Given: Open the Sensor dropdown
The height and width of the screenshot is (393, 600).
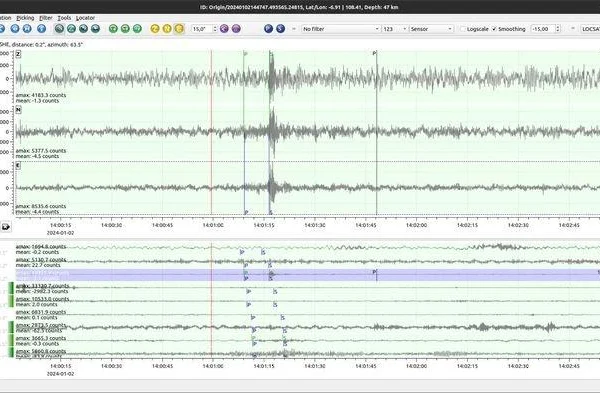Looking at the screenshot, I should coord(431,29).
